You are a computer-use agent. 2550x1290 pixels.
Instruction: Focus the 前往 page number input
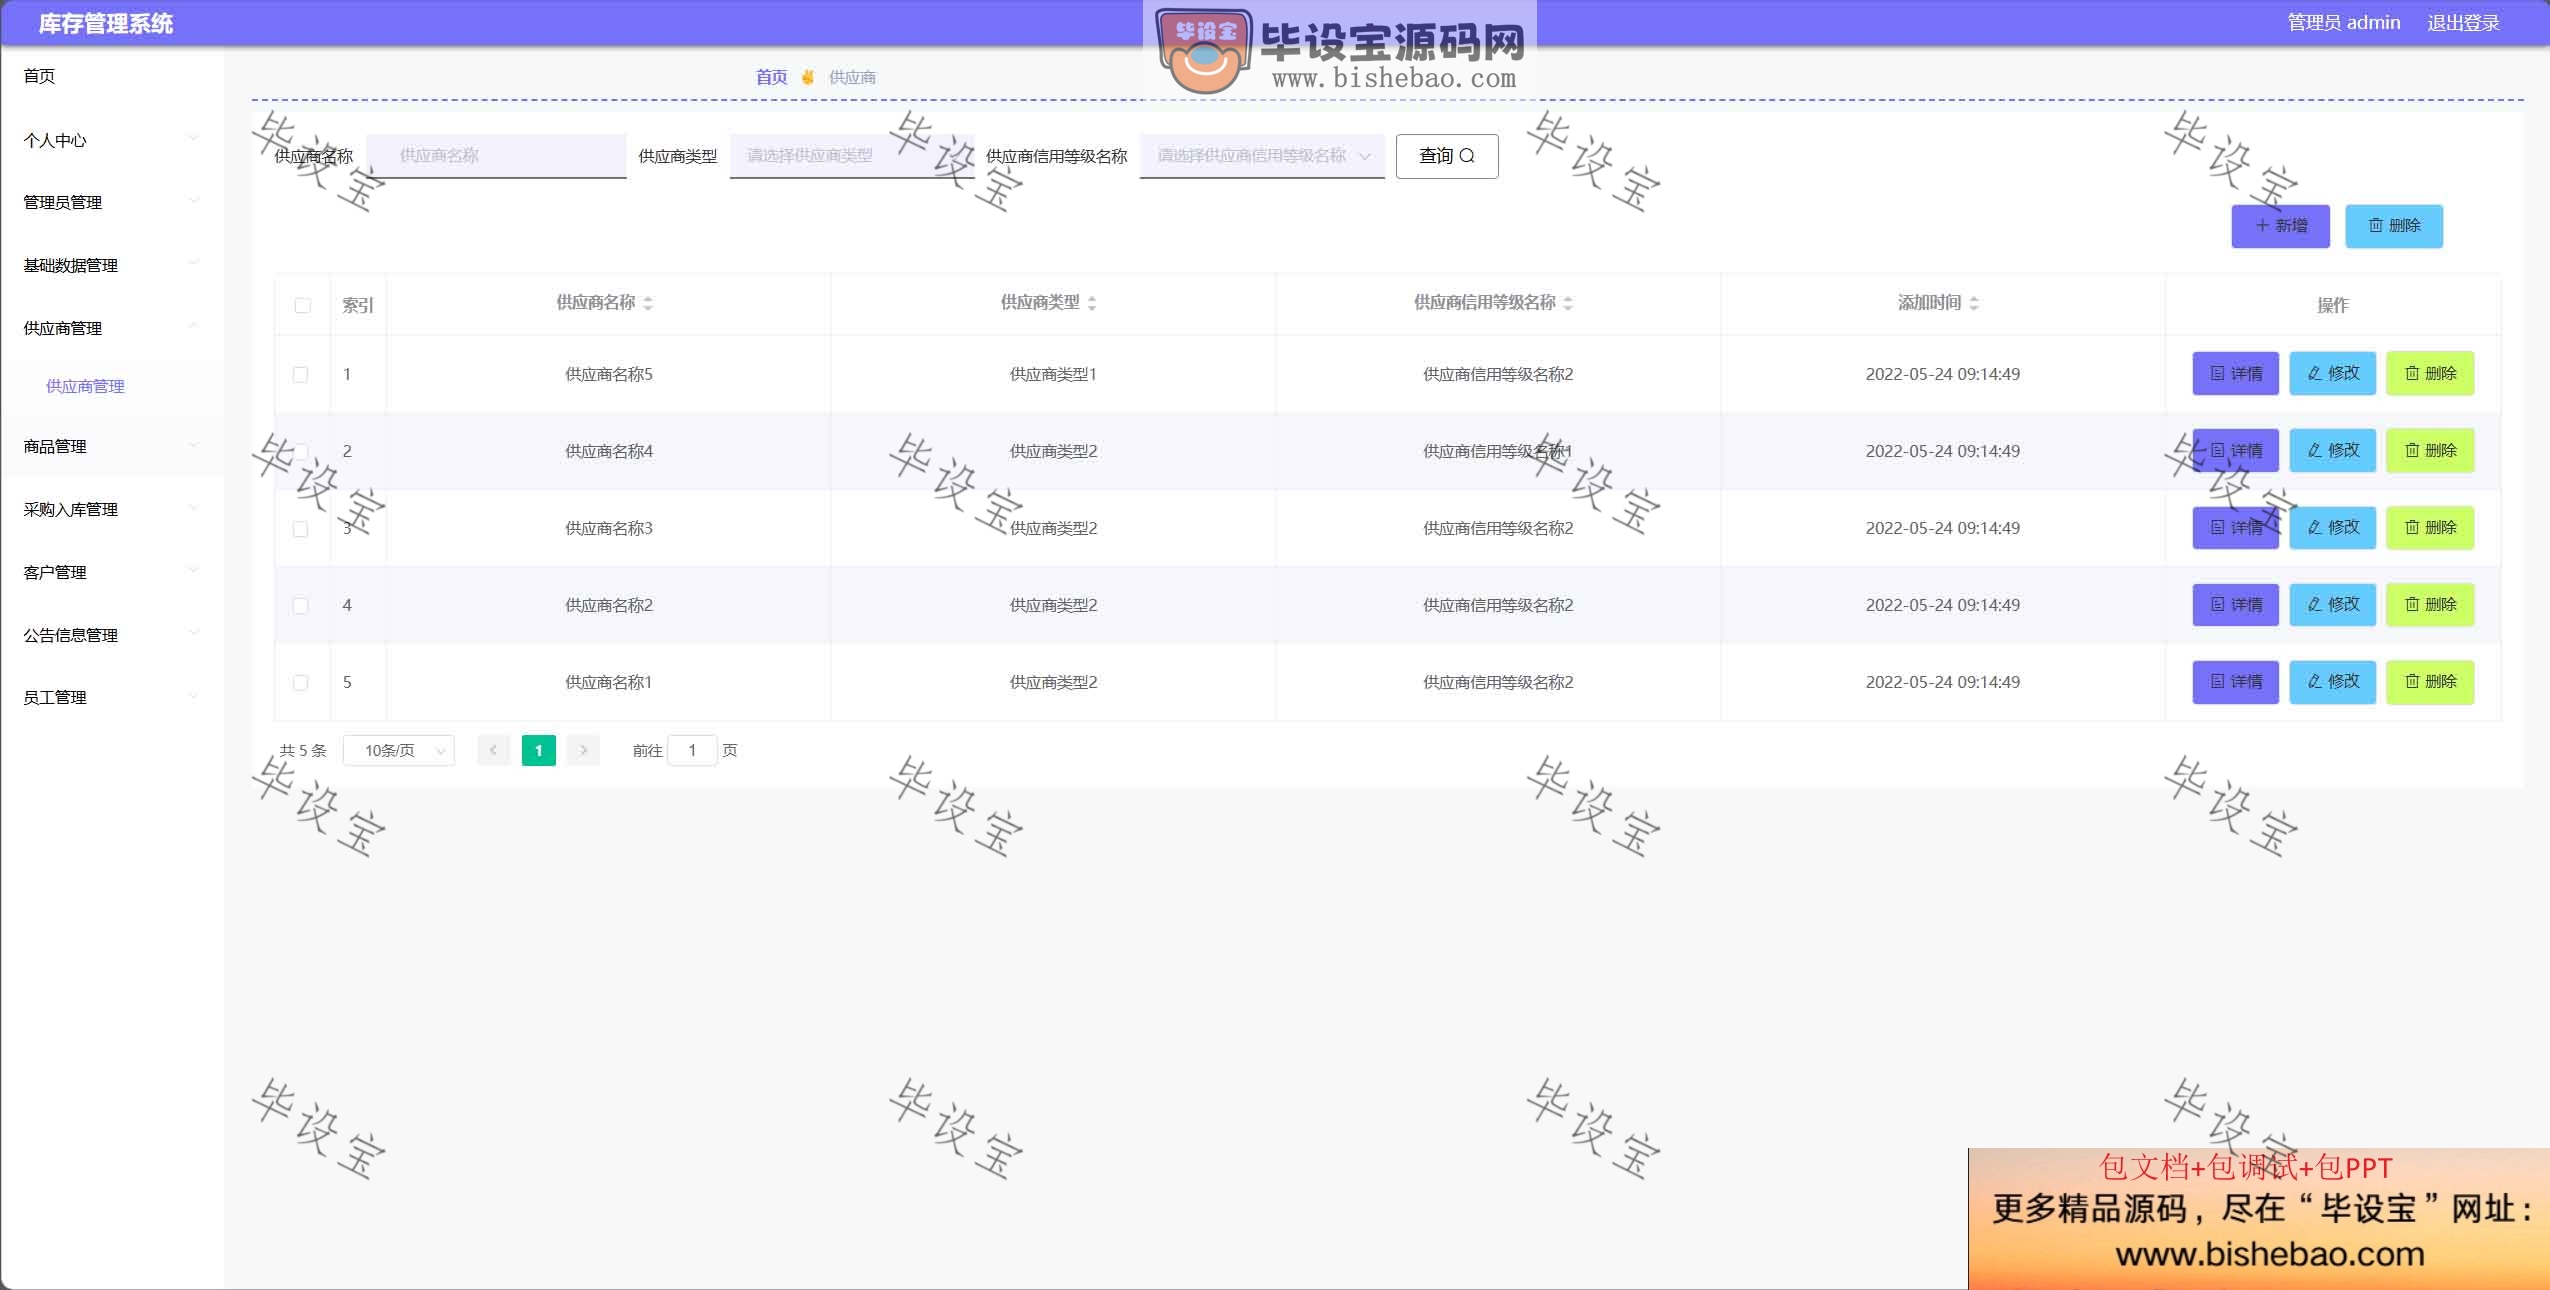click(692, 750)
